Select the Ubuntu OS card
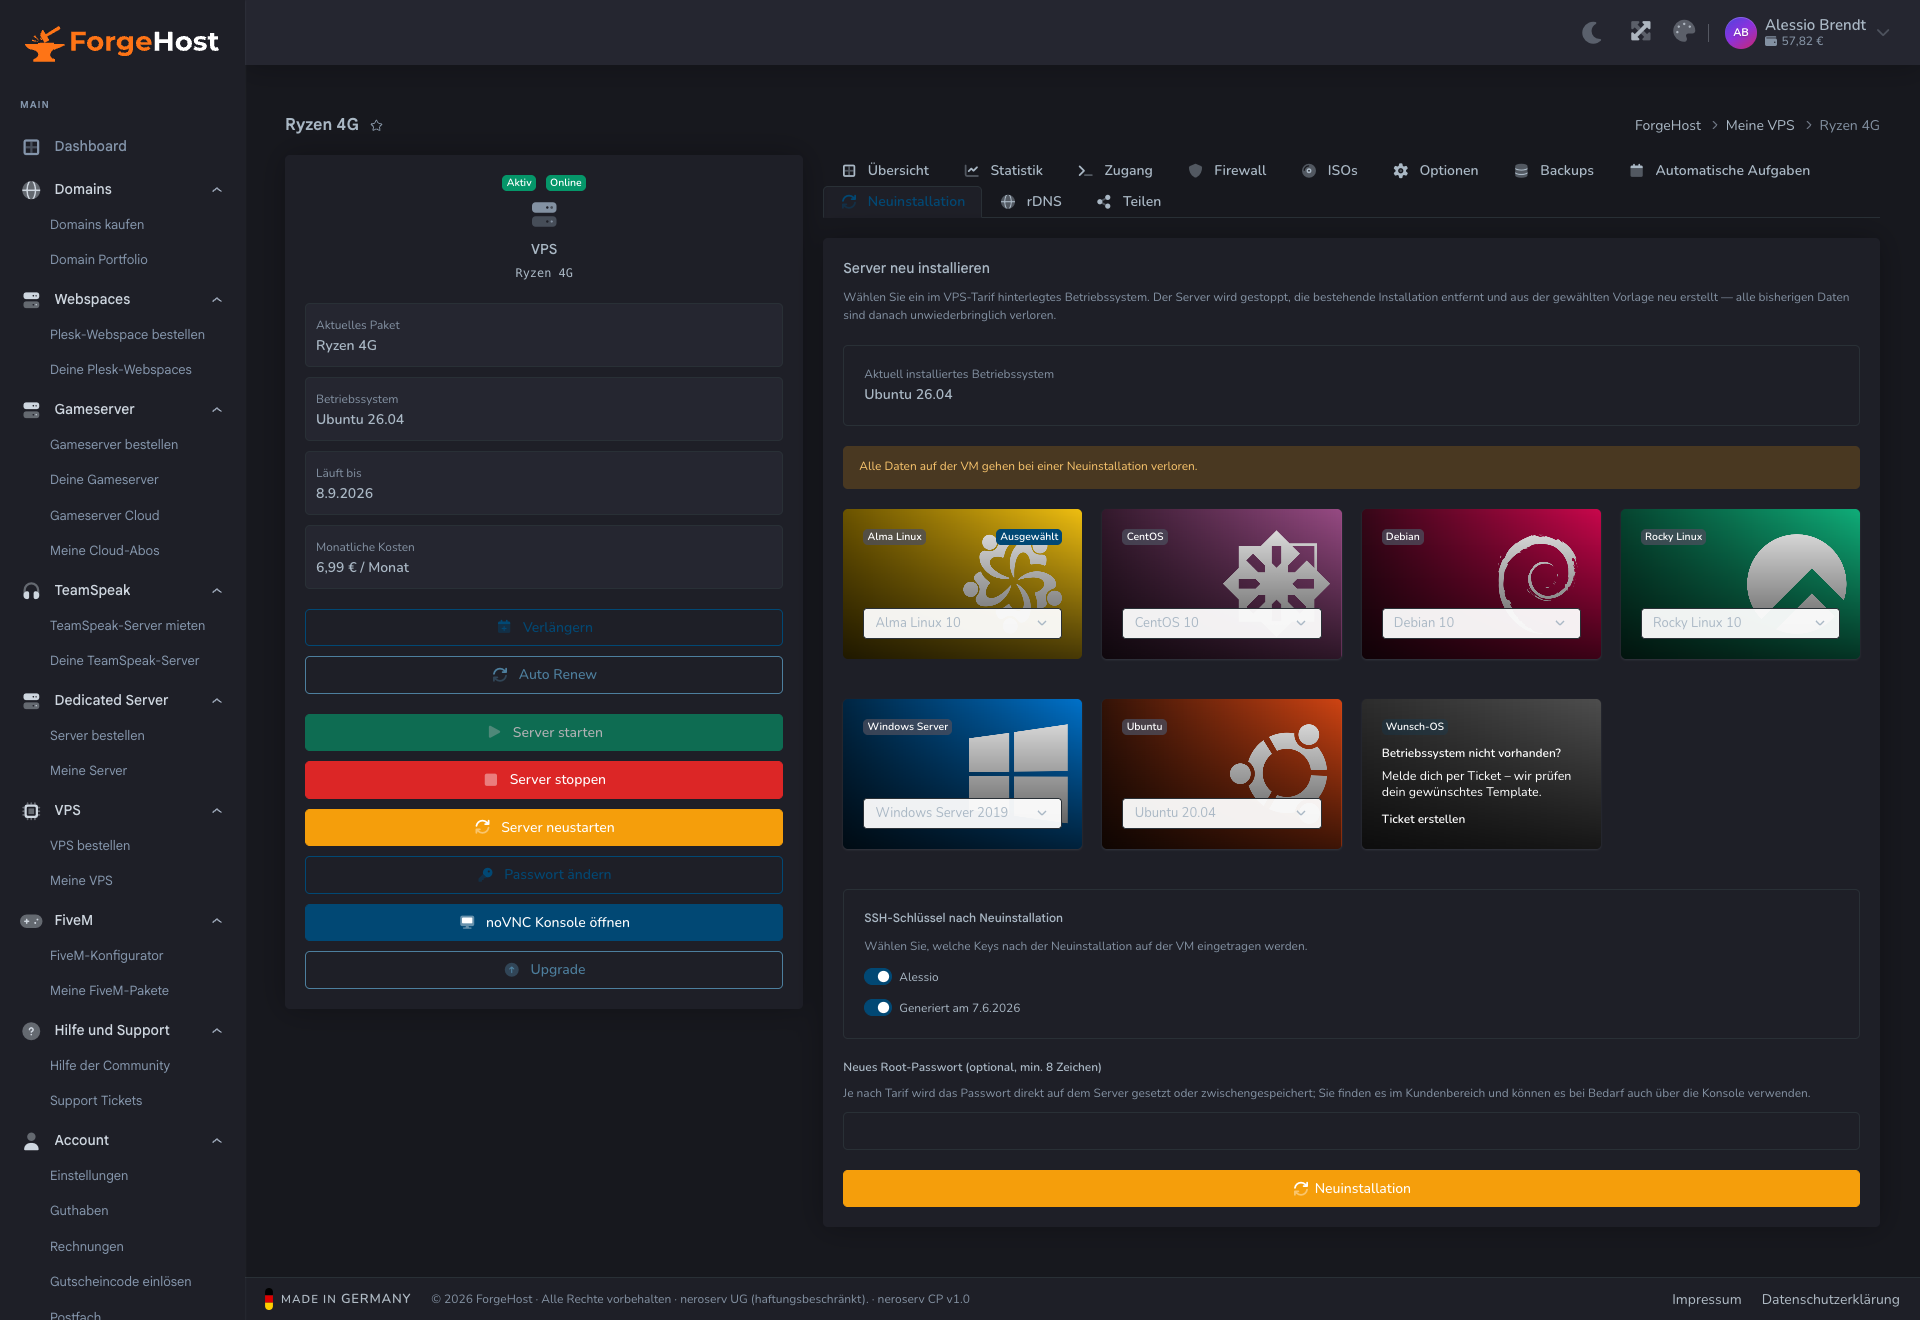Screen dimensions: 1920x1320 (x=1221, y=774)
